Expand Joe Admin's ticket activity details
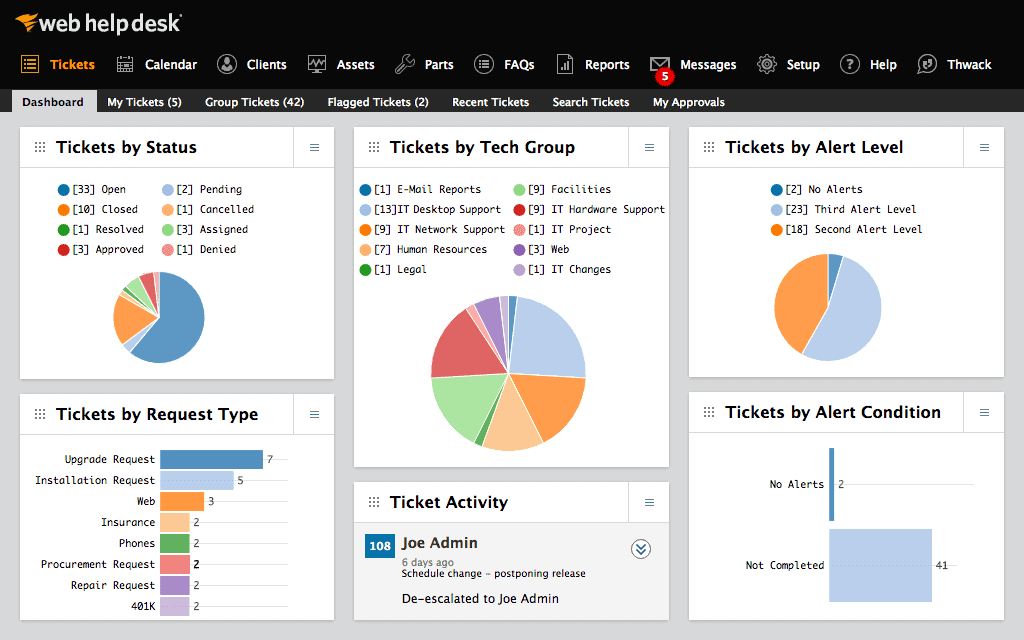1024x640 pixels. (641, 549)
